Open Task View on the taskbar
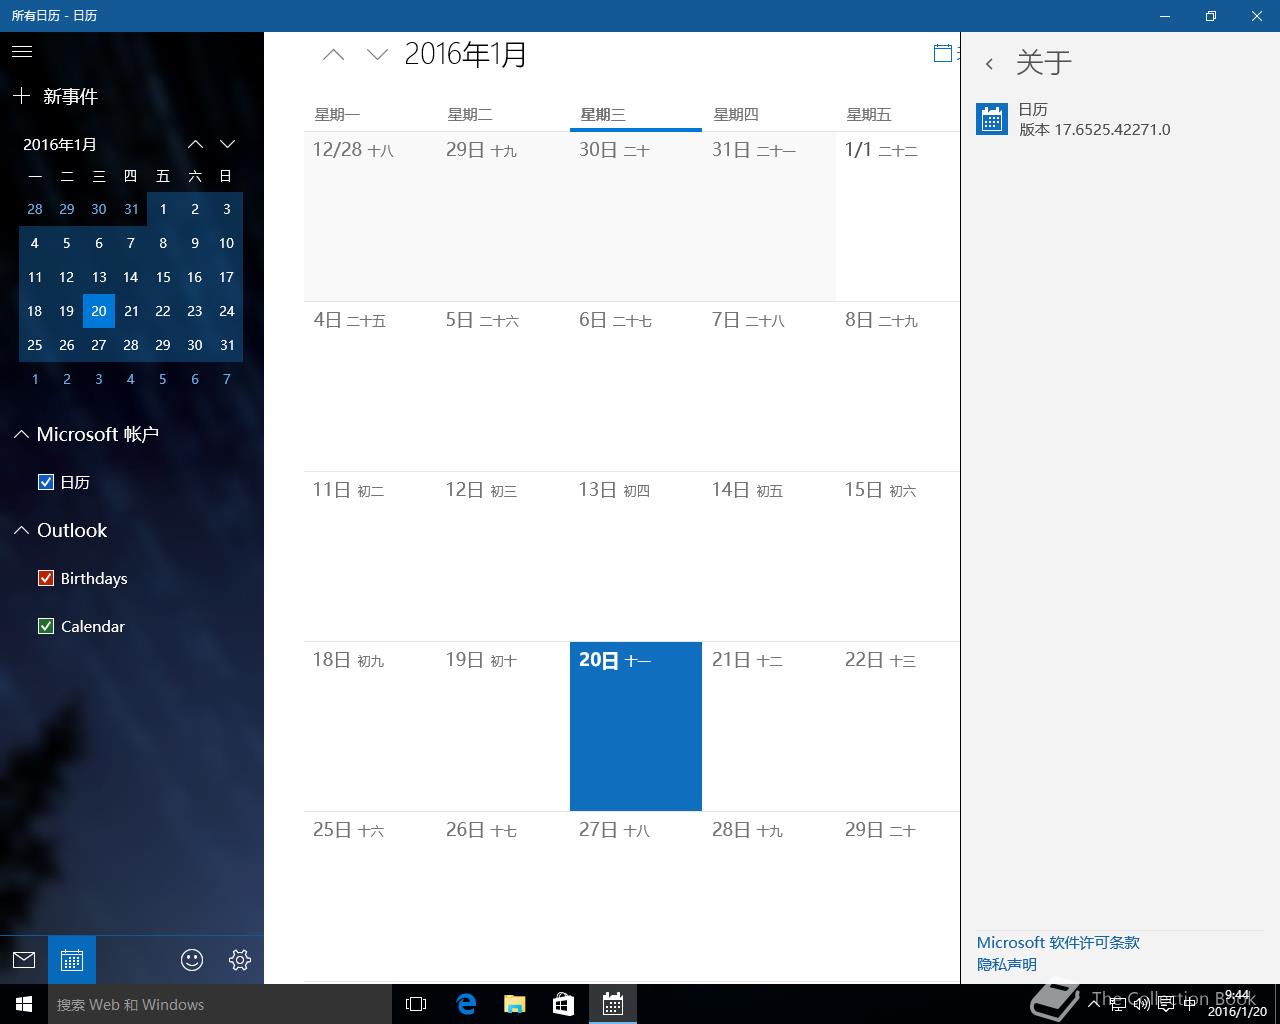 416,1004
